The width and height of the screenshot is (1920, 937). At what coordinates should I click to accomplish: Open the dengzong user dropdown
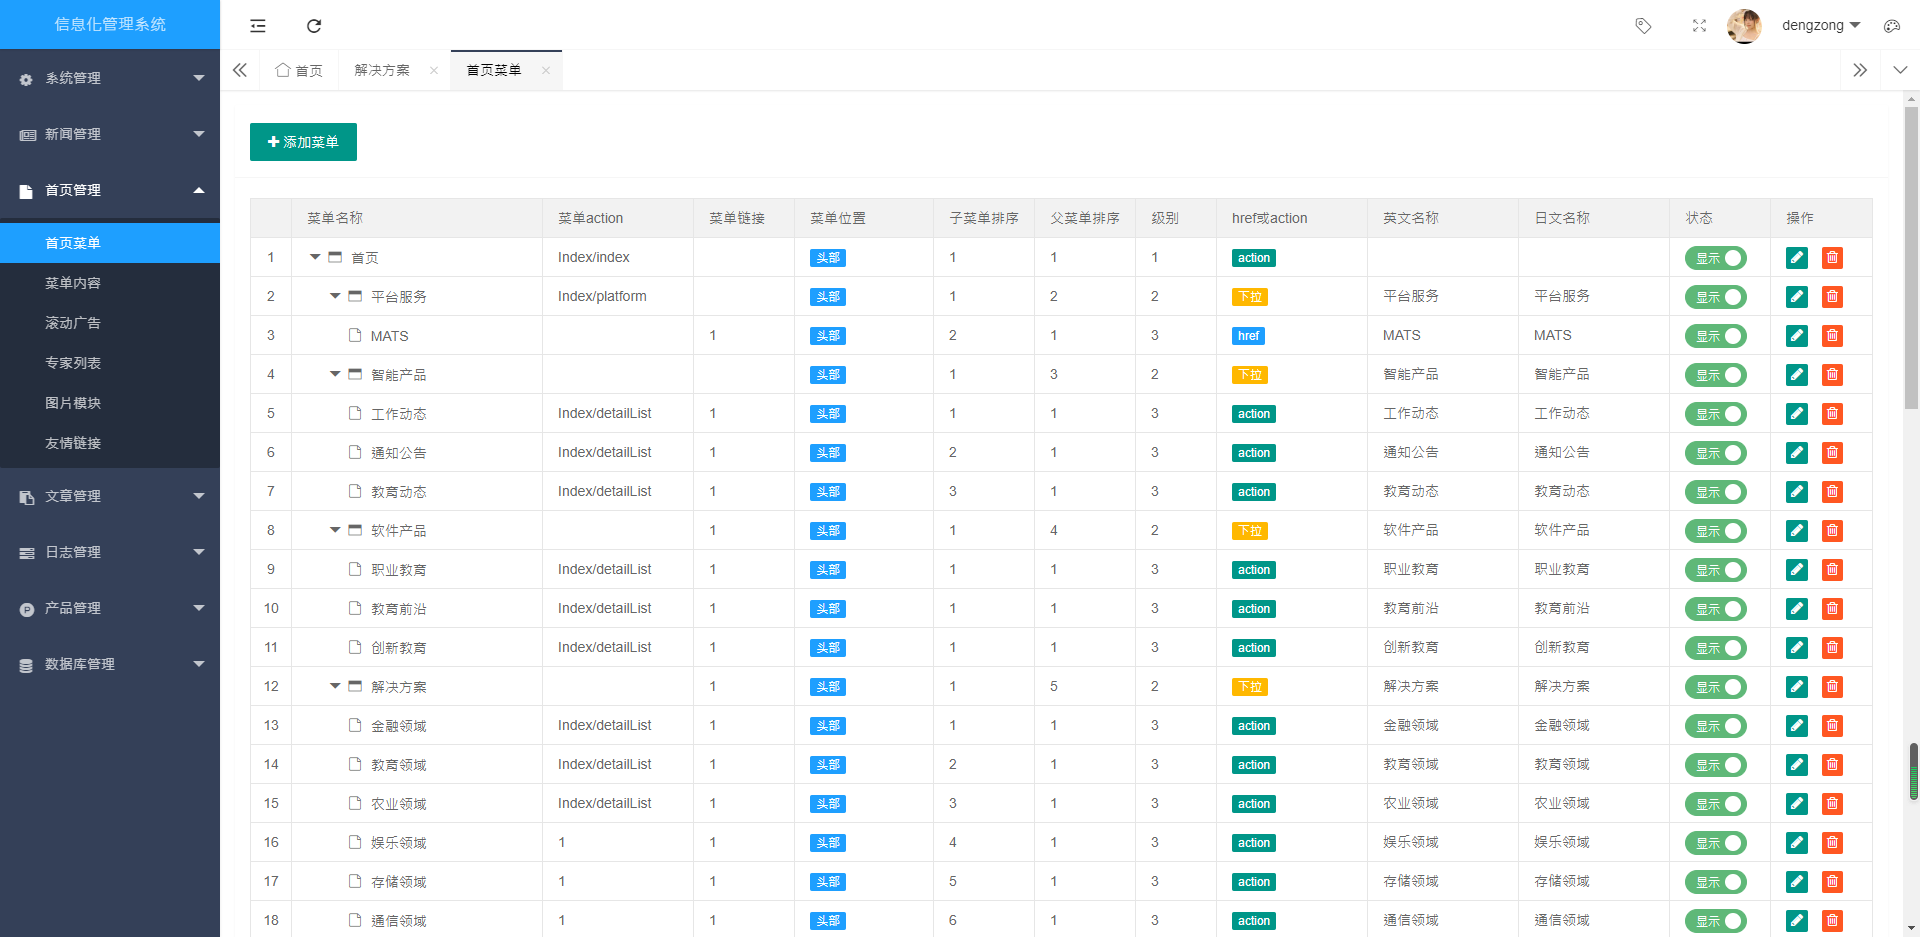tap(1820, 26)
